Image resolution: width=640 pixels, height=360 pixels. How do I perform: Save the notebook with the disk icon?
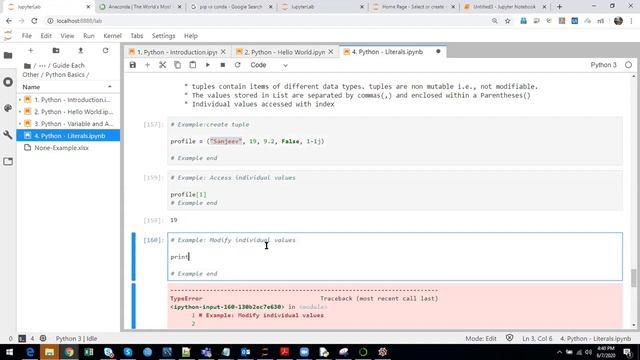(x=133, y=65)
